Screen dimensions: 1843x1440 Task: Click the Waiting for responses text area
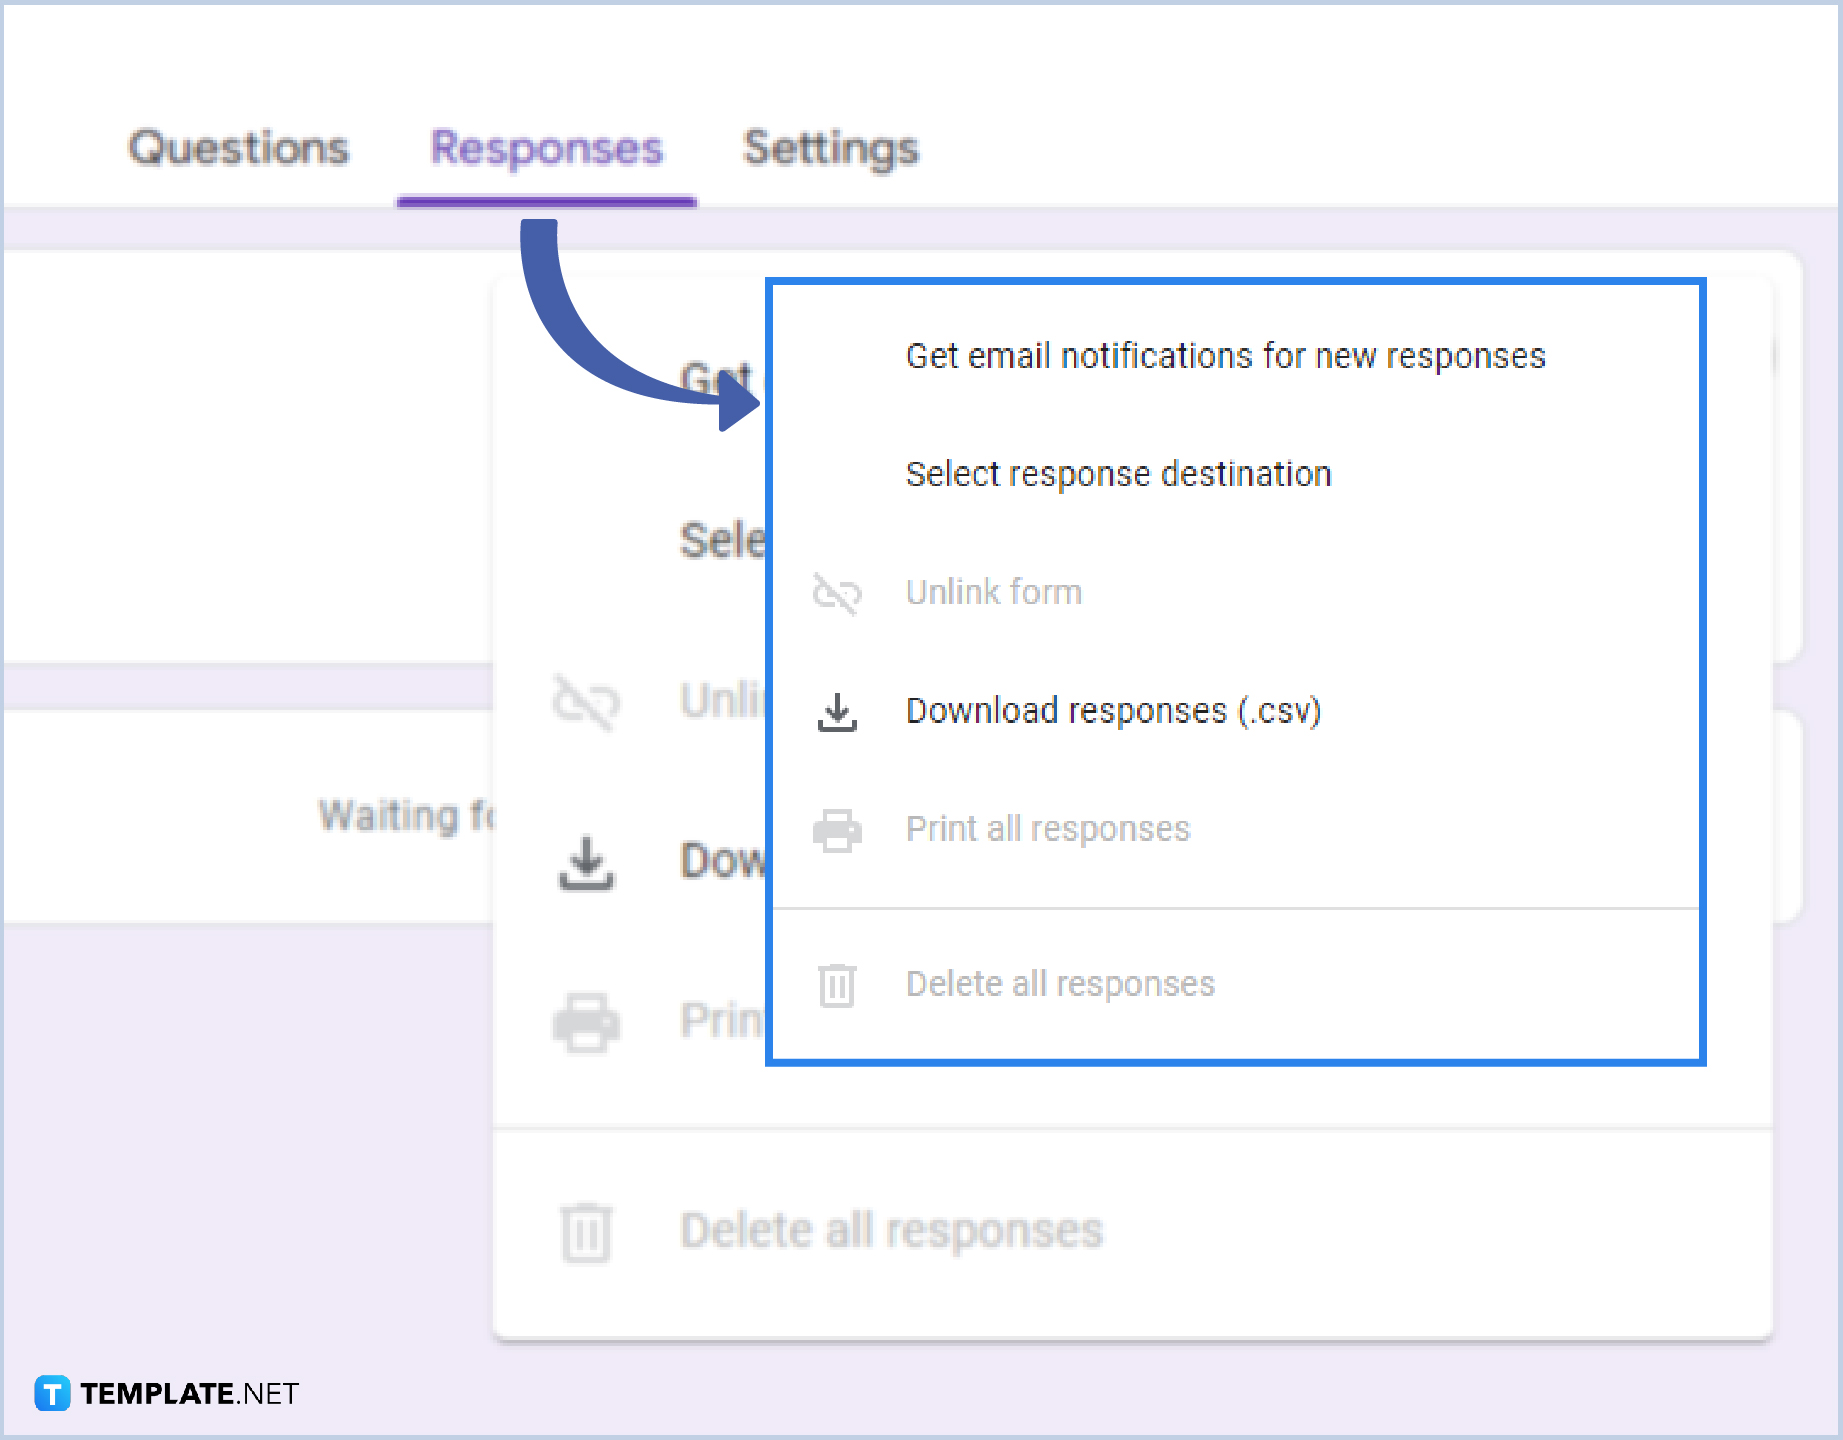[x=400, y=815]
